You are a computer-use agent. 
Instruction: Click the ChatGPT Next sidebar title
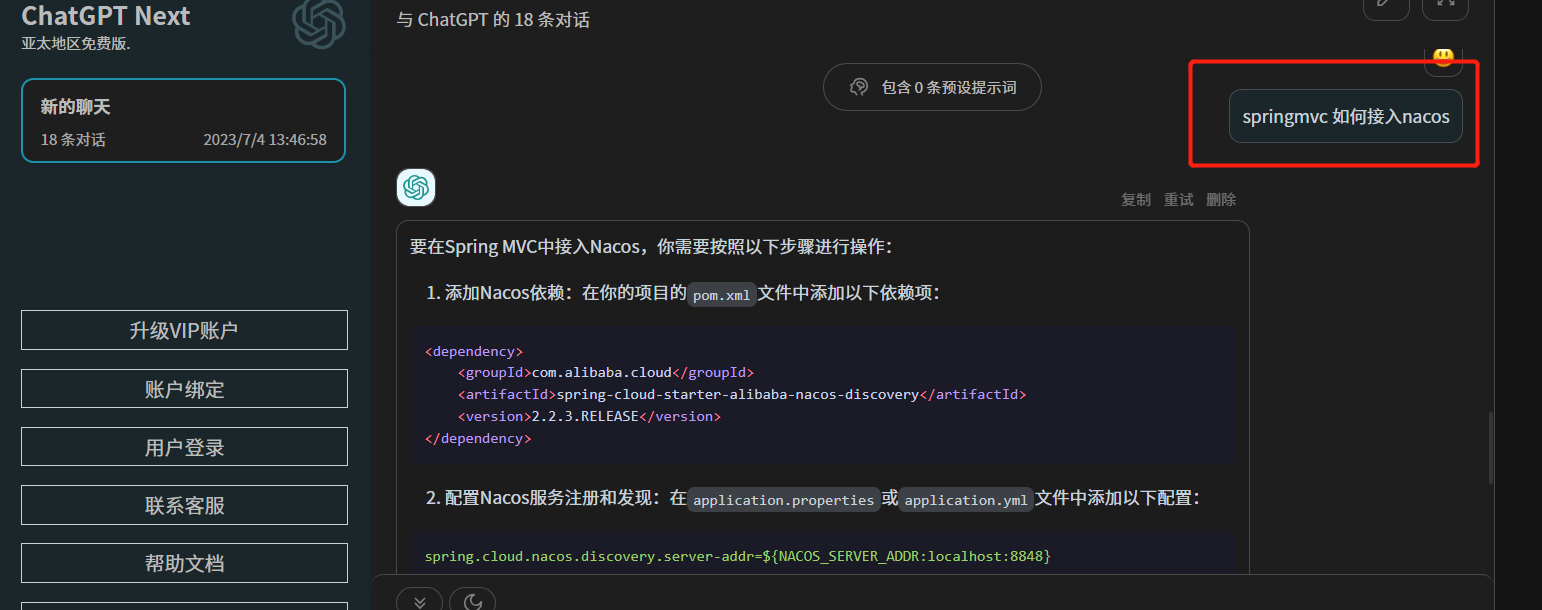pyautogui.click(x=106, y=16)
